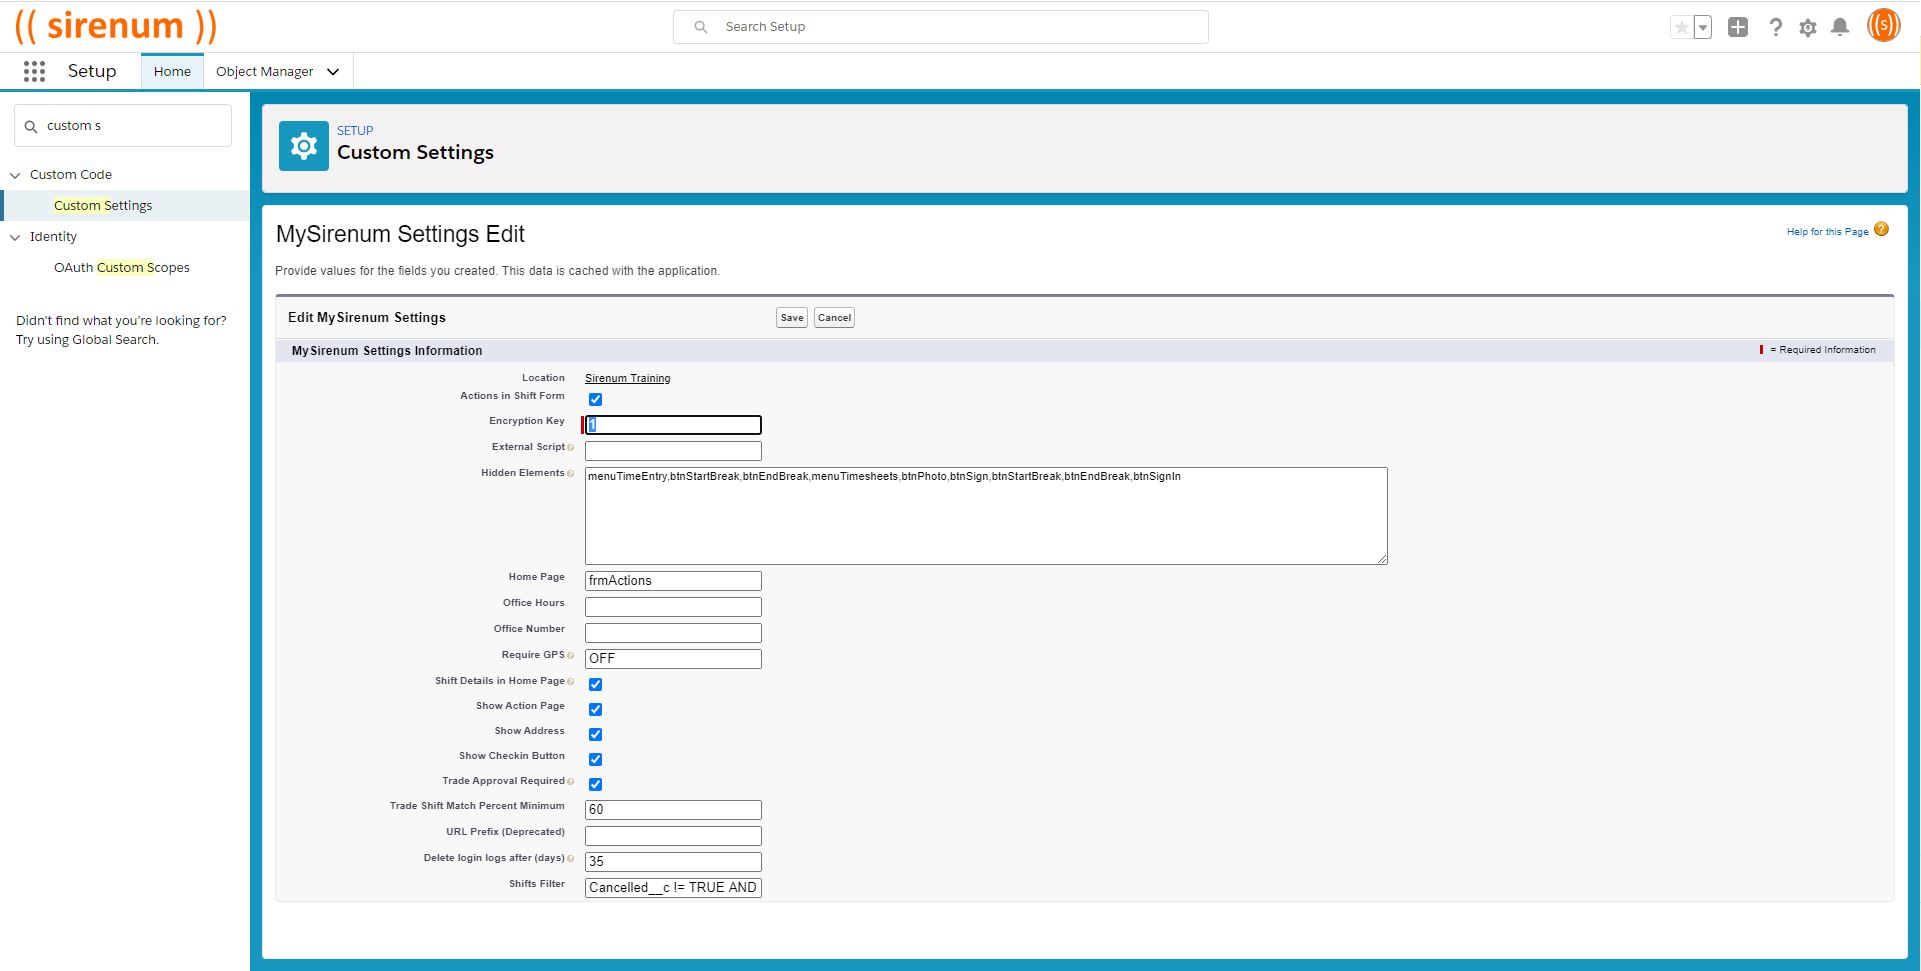Open the Sirenum Training location link
The height and width of the screenshot is (971, 1921).
click(627, 378)
